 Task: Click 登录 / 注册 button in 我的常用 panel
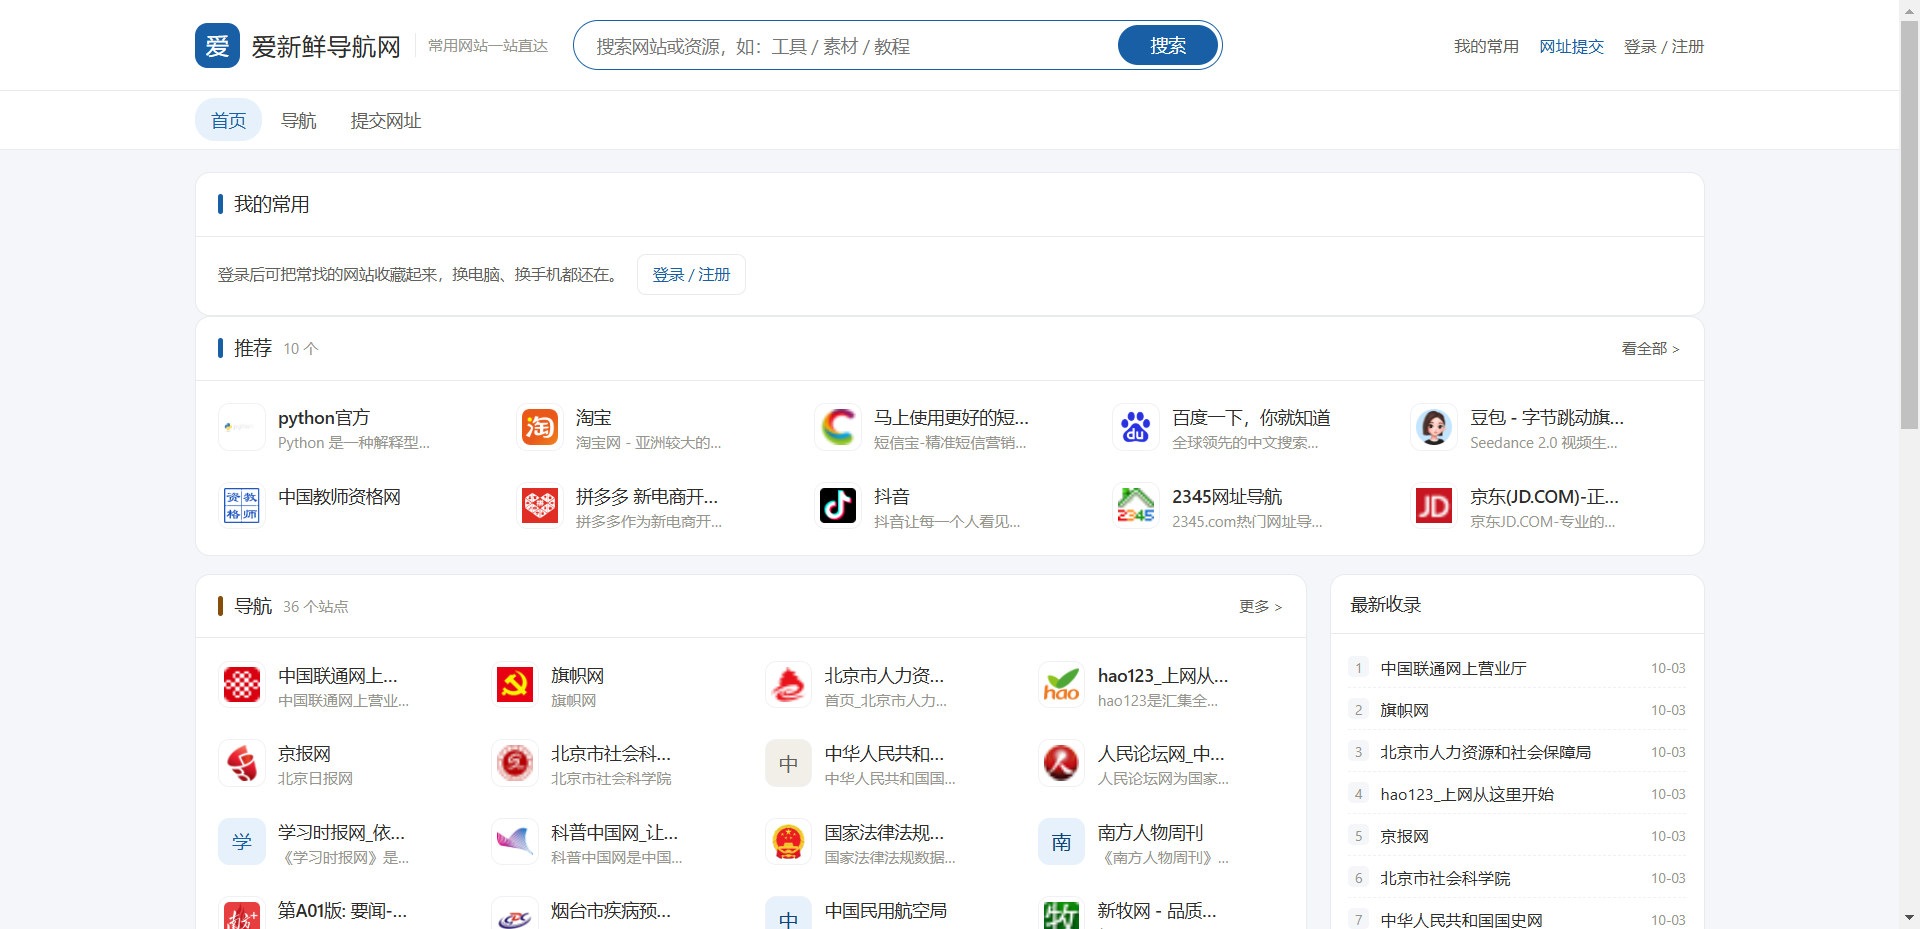[x=691, y=275]
